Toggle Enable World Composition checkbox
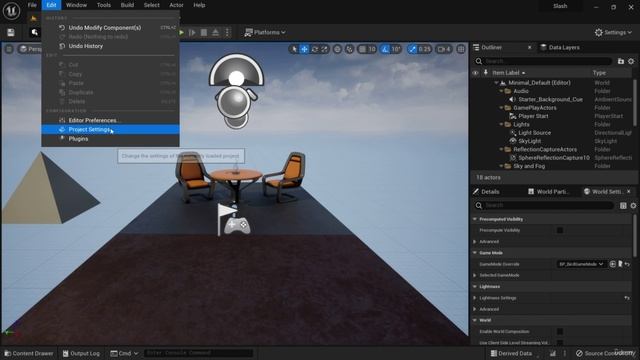 pyautogui.click(x=560, y=331)
